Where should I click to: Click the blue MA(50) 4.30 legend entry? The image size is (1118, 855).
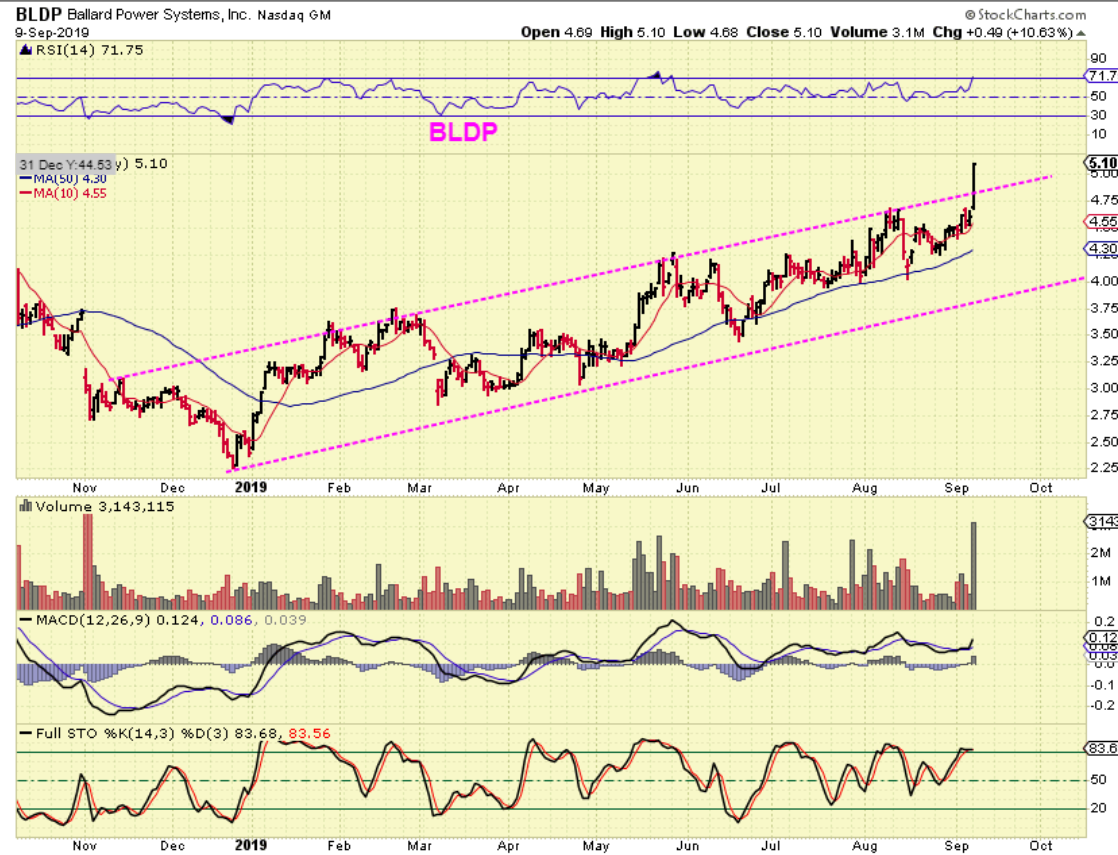click(63, 179)
